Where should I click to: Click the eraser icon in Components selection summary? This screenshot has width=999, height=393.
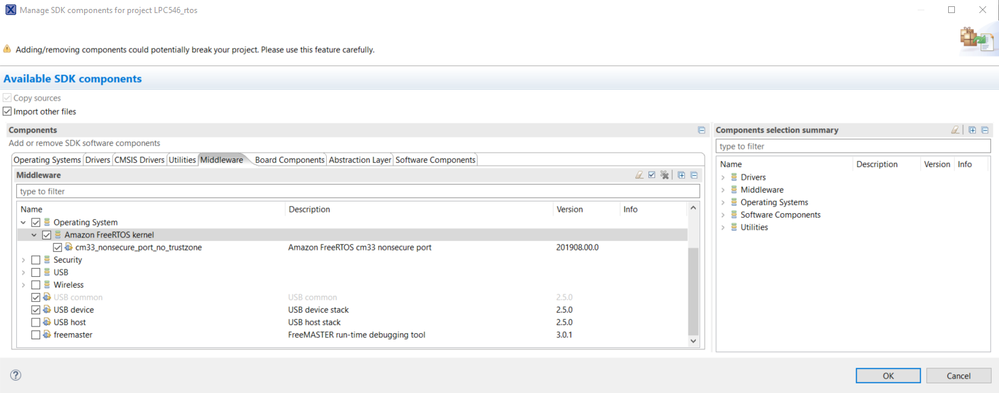(955, 130)
